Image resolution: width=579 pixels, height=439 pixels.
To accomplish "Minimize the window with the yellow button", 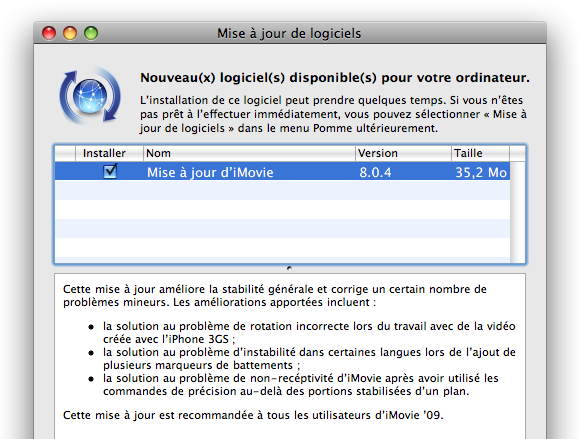I will click(70, 33).
